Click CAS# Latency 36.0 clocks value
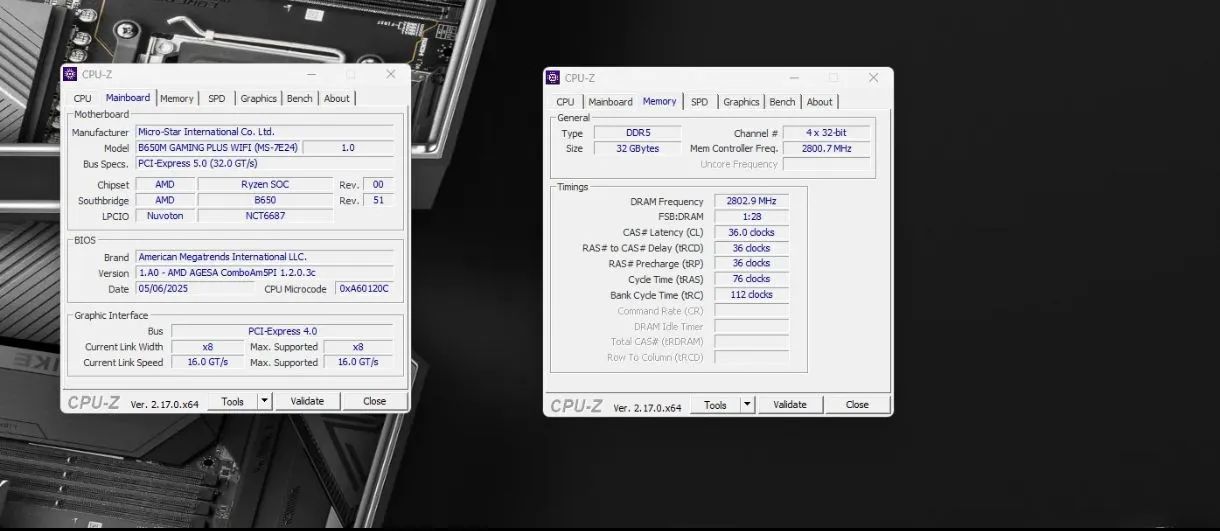This screenshot has width=1220, height=531. click(751, 232)
